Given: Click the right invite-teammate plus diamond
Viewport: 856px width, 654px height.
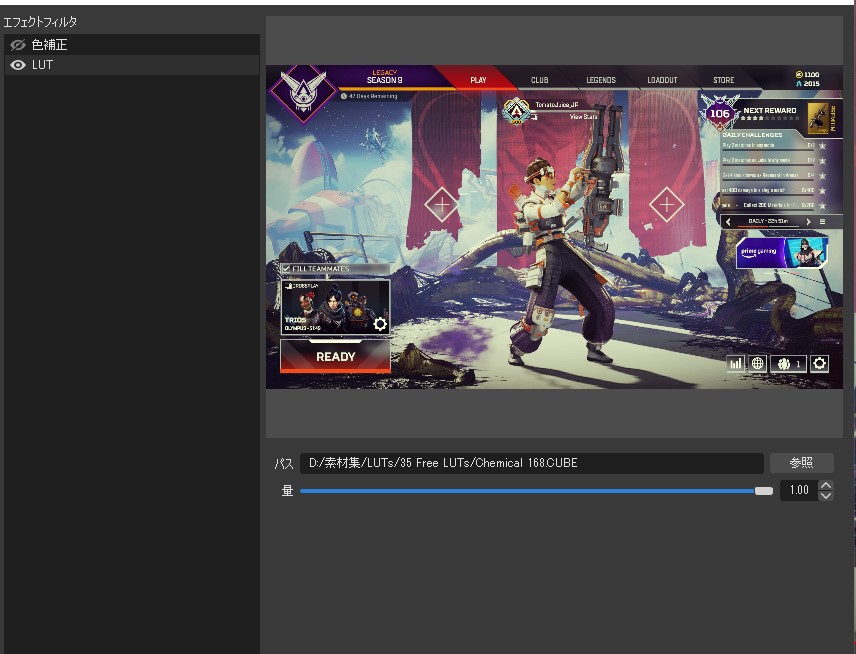Looking at the screenshot, I should click(666, 205).
